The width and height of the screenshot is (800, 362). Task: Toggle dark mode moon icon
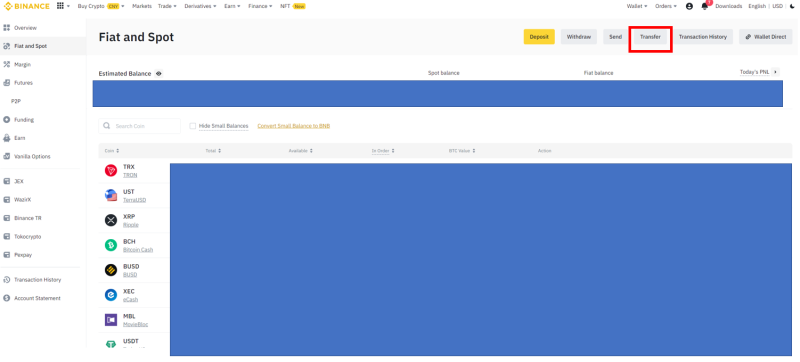(x=792, y=6)
